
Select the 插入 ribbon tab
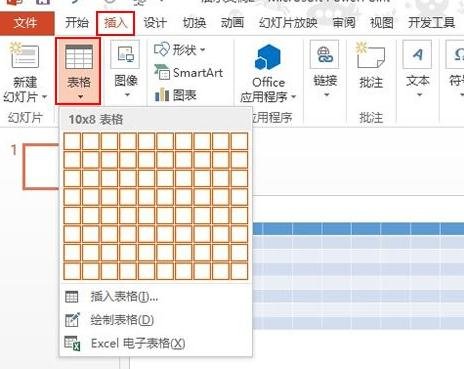(116, 23)
